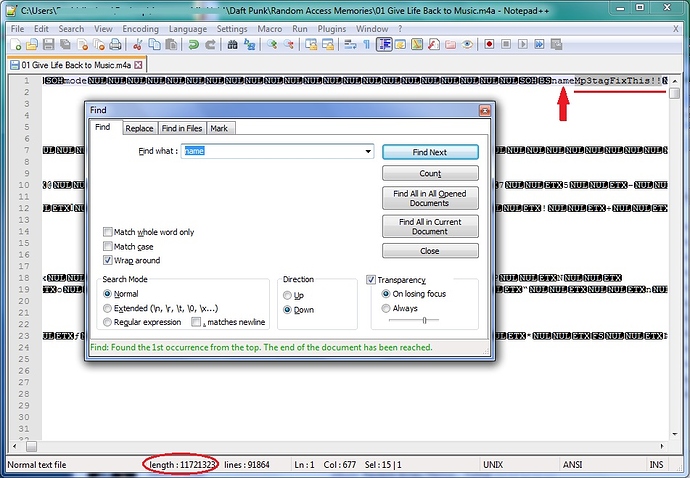690x478 pixels.
Task: Click the Playback macro toolbar icon
Action: point(522,44)
